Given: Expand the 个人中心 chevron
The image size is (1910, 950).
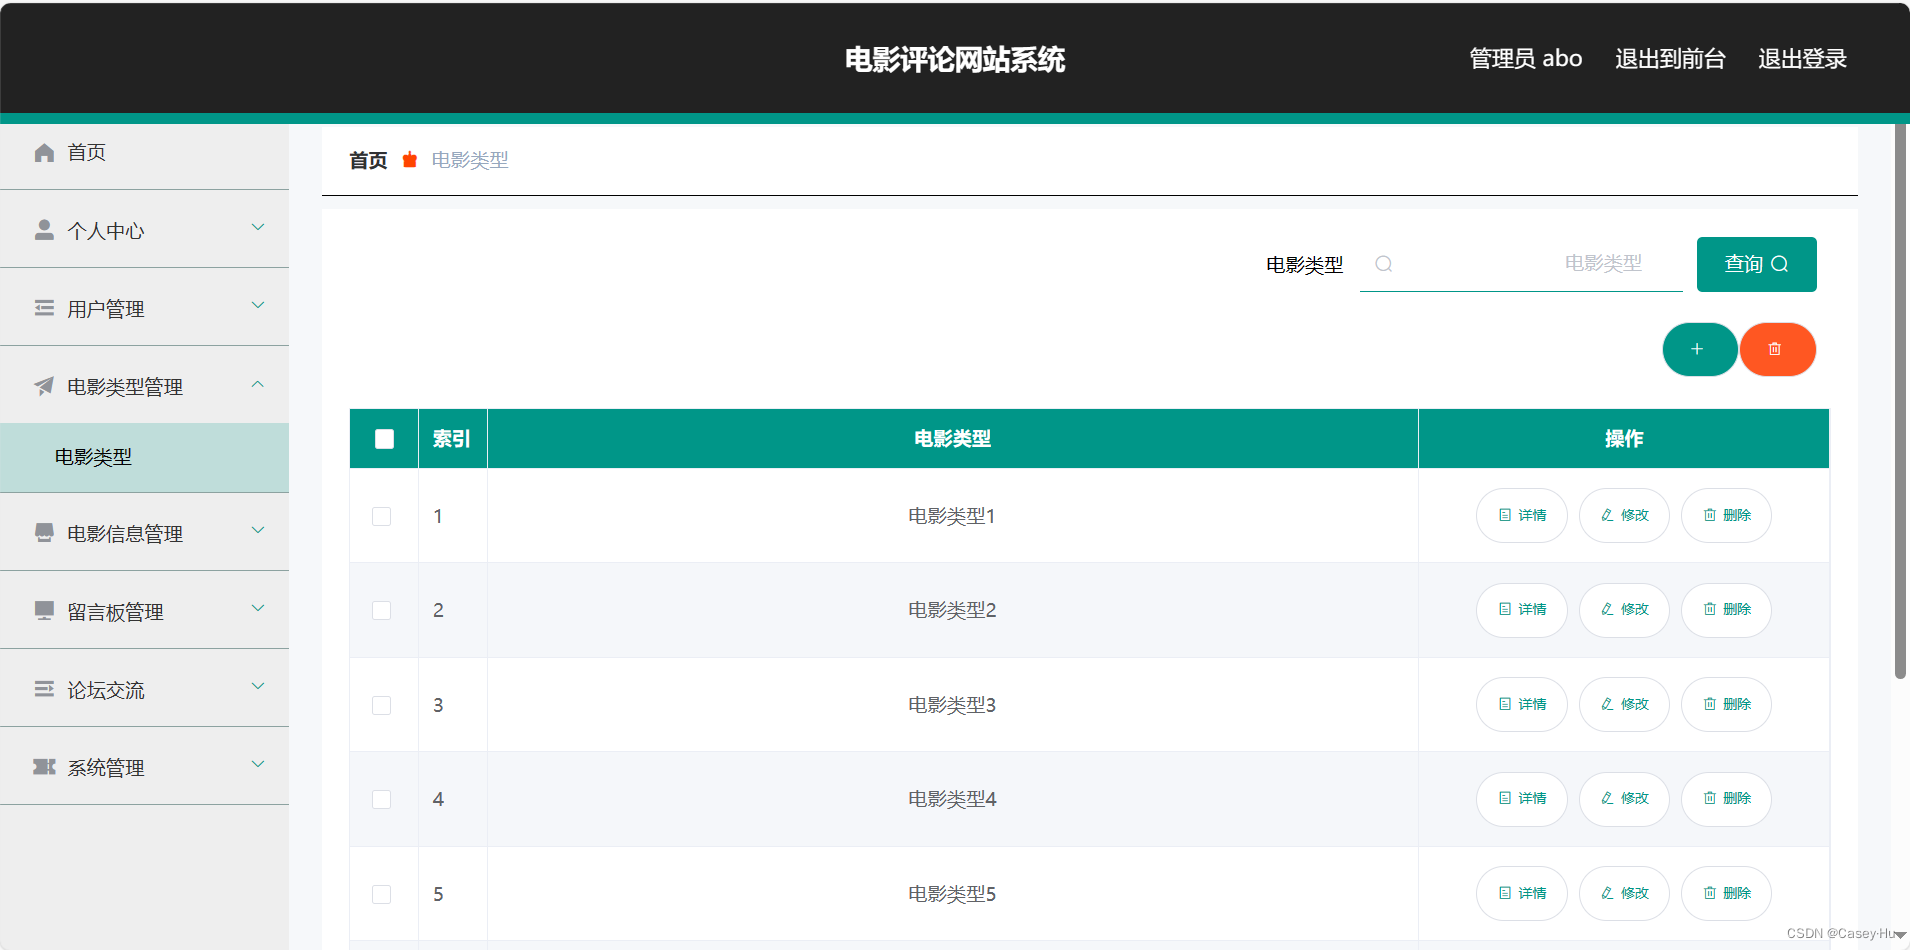Looking at the screenshot, I should pyautogui.click(x=258, y=227).
